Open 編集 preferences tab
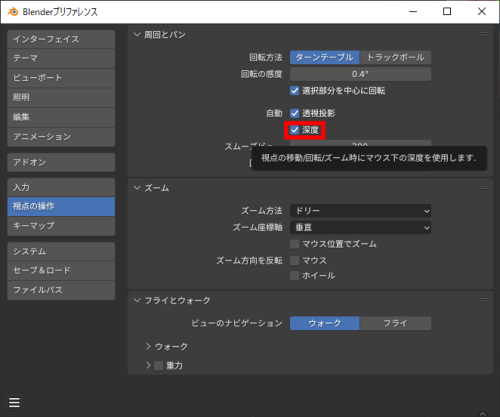500x417 pixels. click(x=61, y=117)
